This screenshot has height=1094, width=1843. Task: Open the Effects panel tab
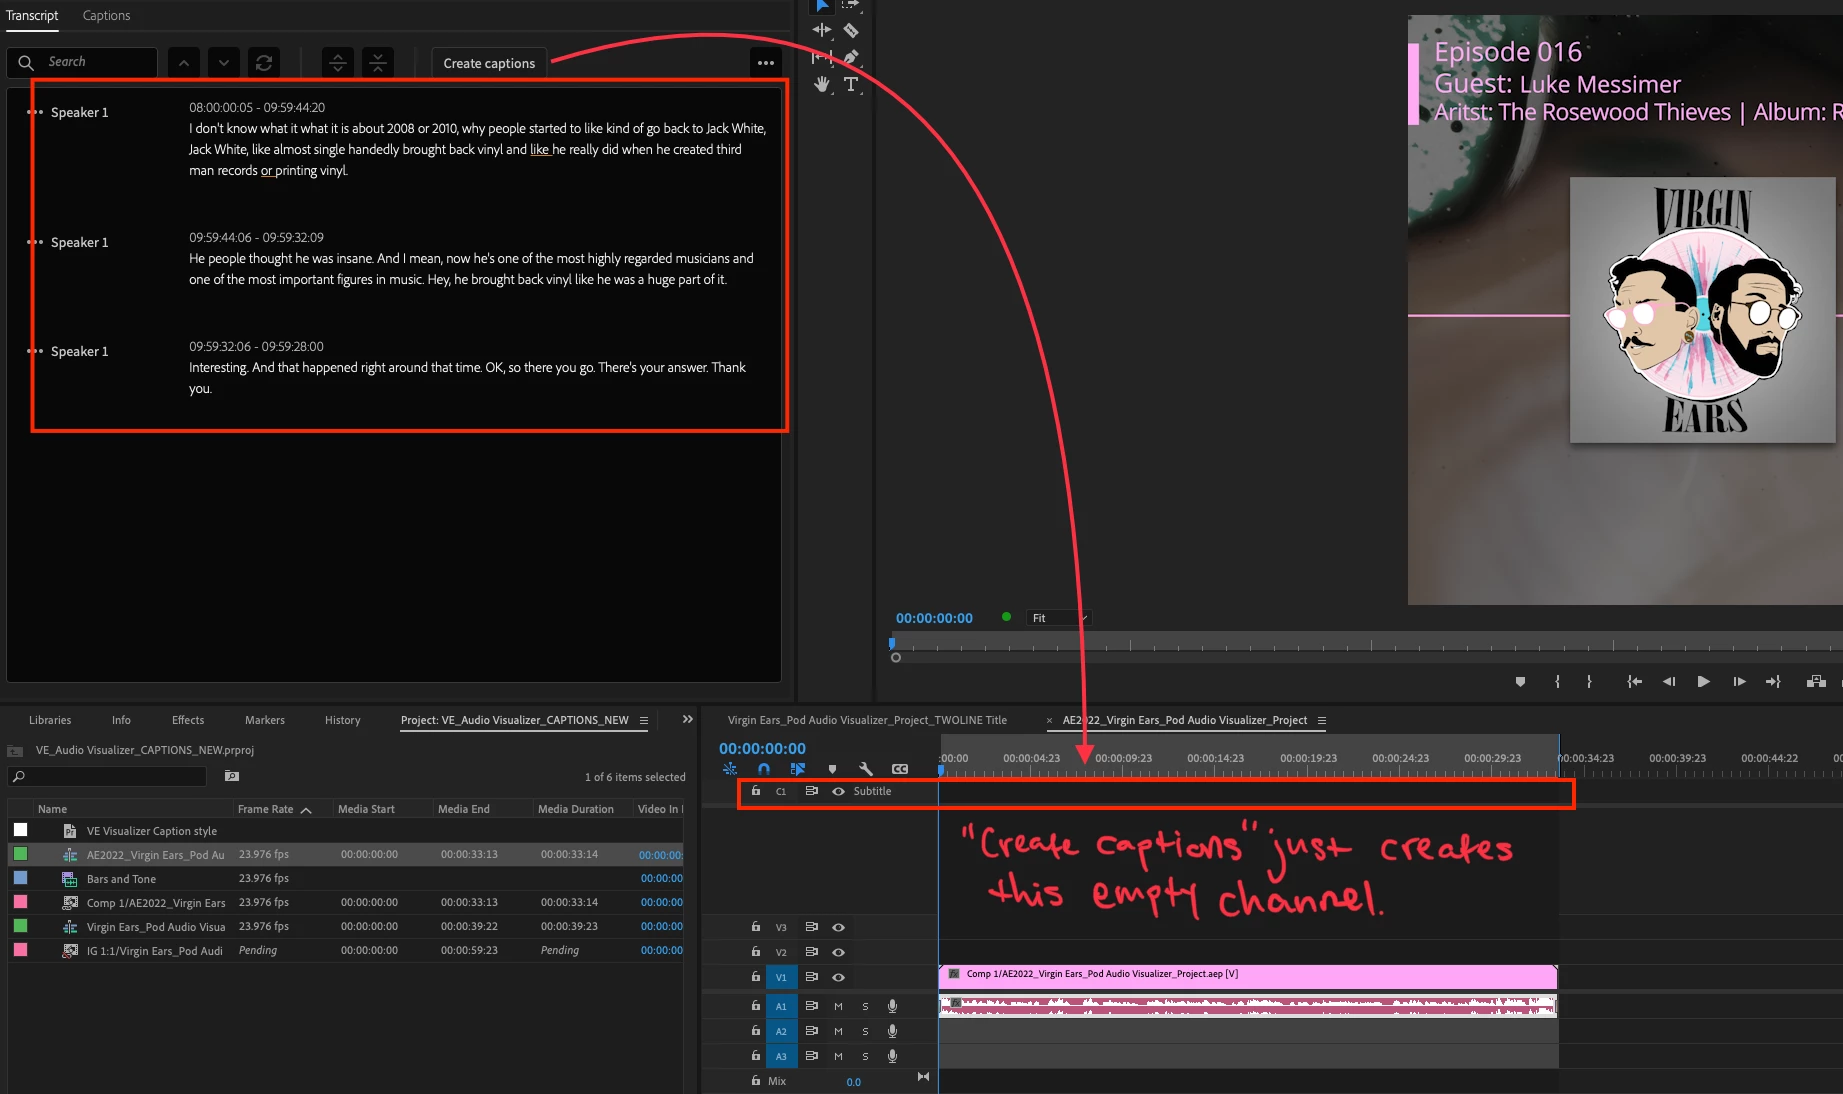tap(188, 720)
